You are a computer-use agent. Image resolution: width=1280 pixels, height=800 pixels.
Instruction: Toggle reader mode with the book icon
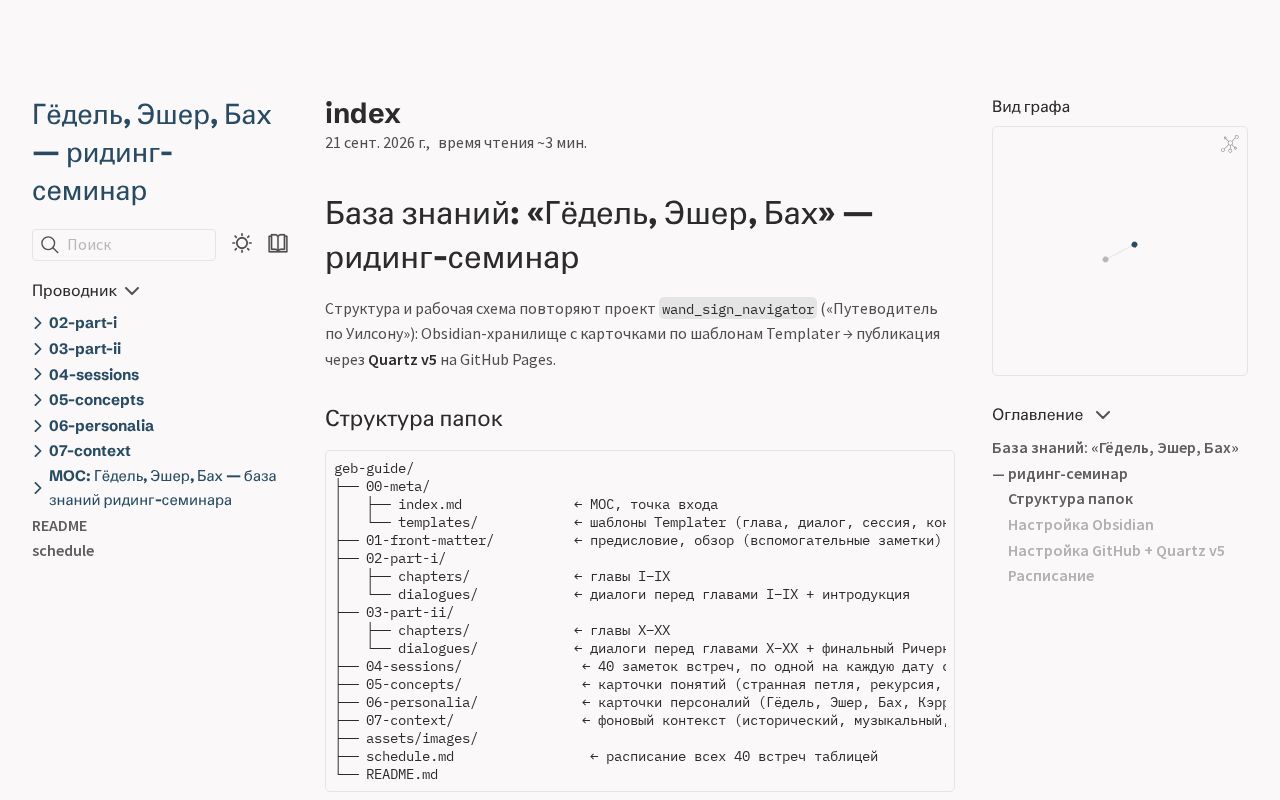tap(278, 243)
